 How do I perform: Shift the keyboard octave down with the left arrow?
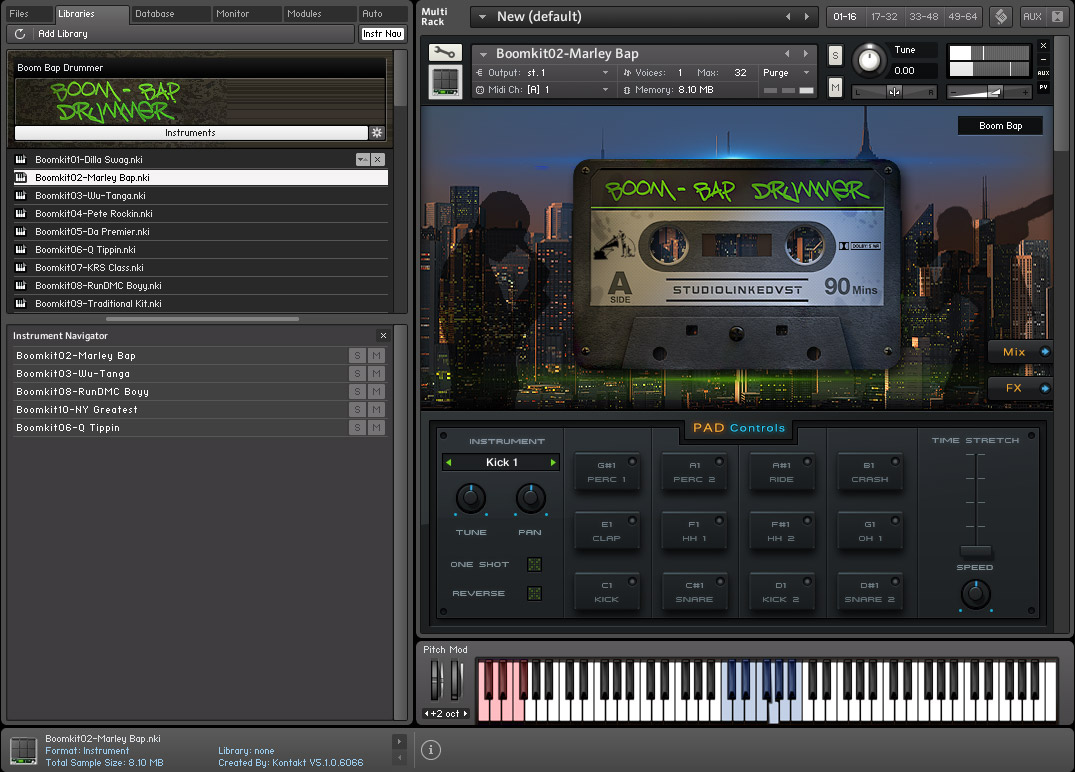[426, 714]
